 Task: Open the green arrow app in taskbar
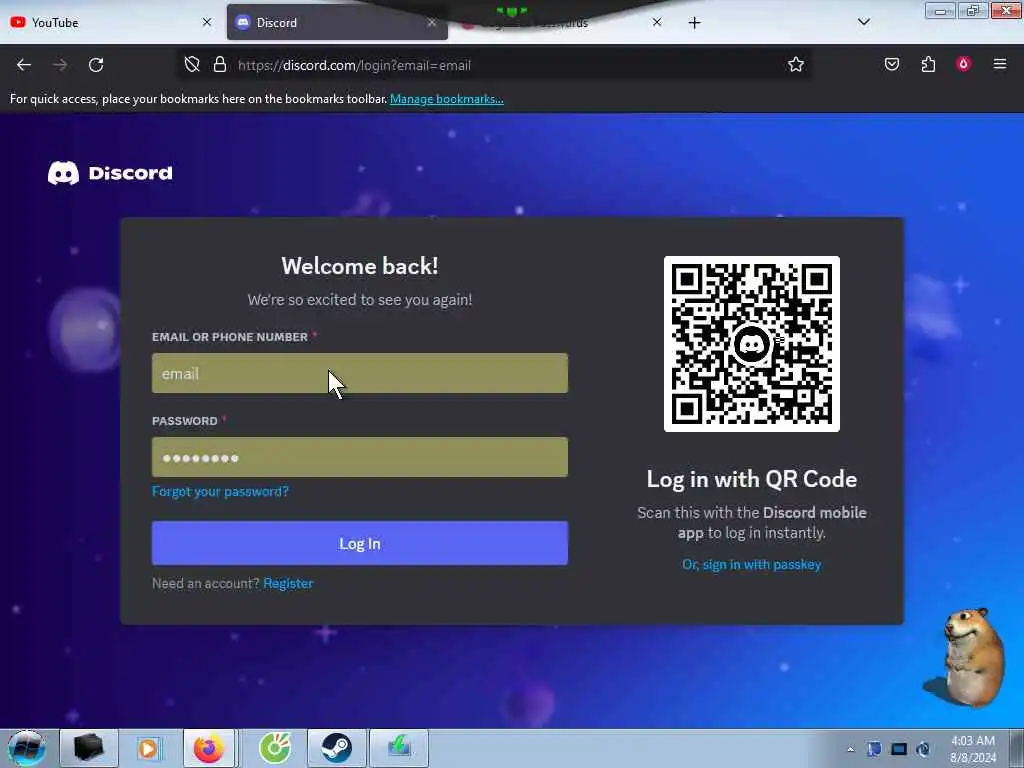click(x=399, y=748)
